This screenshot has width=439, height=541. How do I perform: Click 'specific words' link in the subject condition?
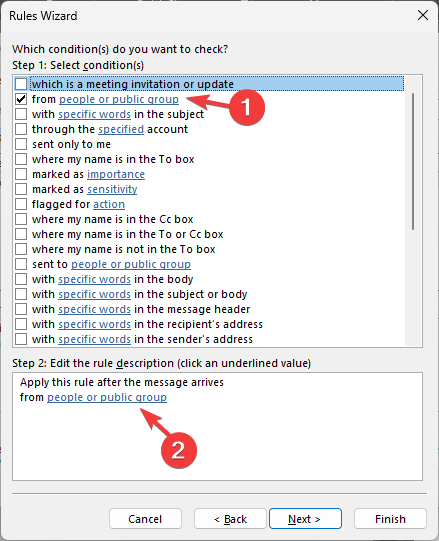coord(95,114)
